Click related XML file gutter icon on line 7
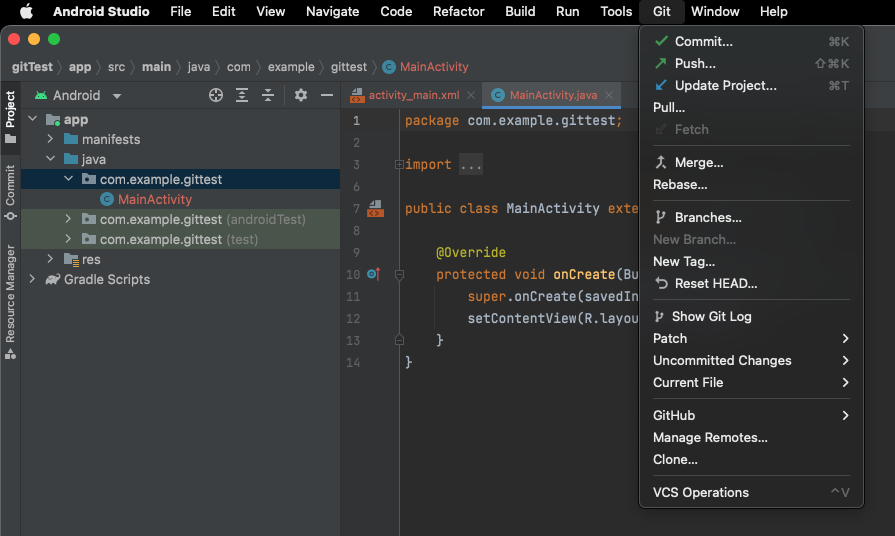The image size is (895, 536). coord(375,209)
